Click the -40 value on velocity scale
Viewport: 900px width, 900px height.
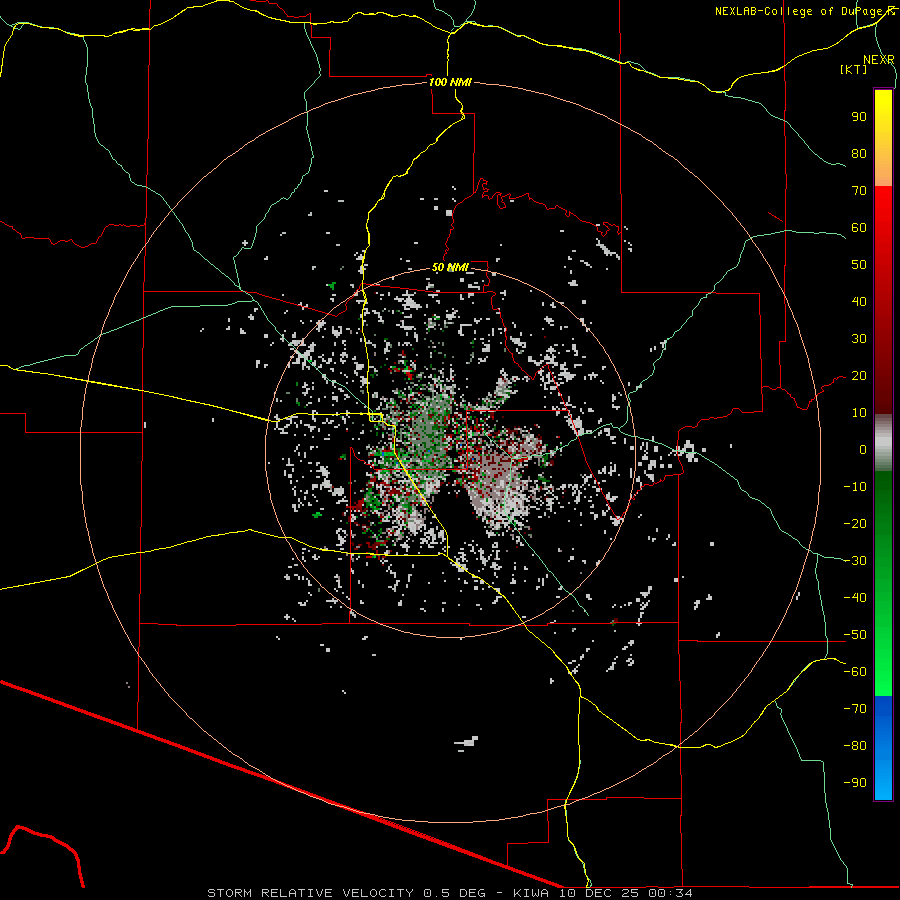point(855,598)
